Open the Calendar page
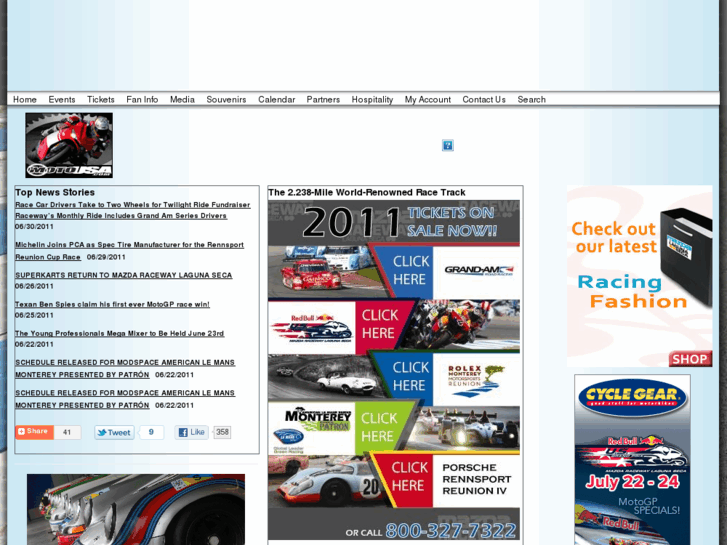Viewport: 727px width, 545px height. point(276,99)
